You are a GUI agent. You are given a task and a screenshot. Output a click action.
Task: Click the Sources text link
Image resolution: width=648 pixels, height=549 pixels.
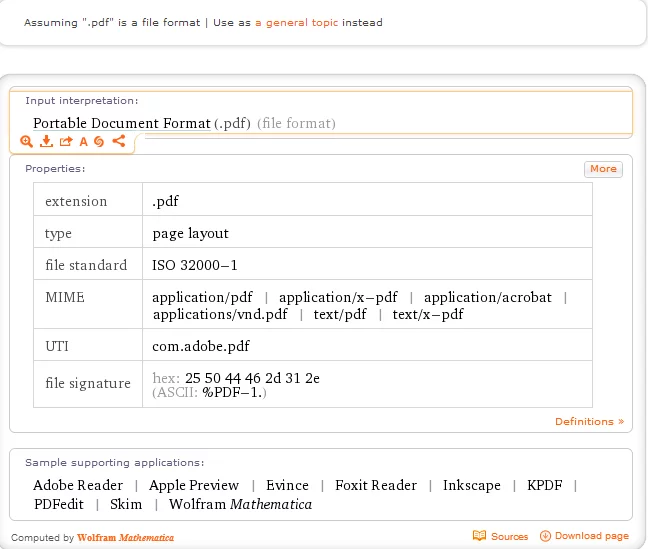pos(510,537)
